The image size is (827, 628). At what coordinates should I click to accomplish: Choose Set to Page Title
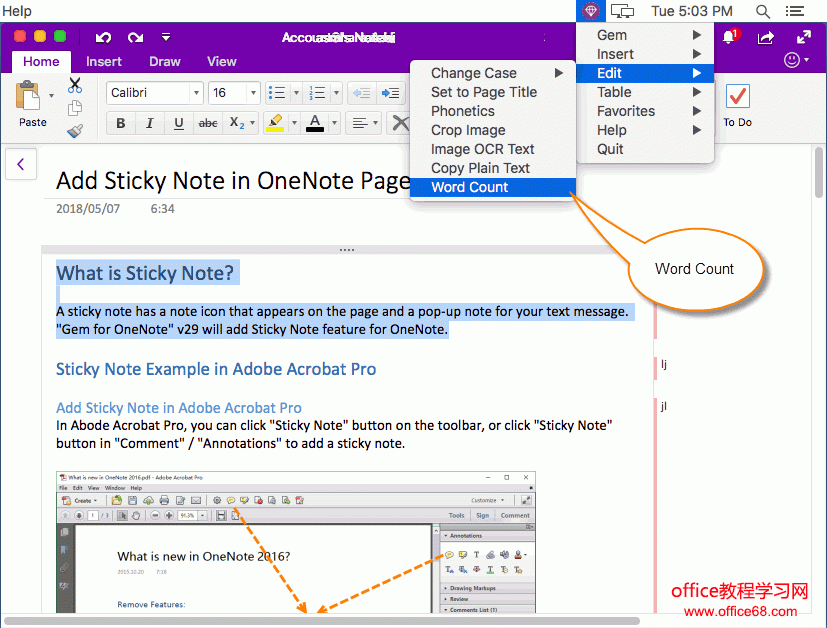point(493,92)
